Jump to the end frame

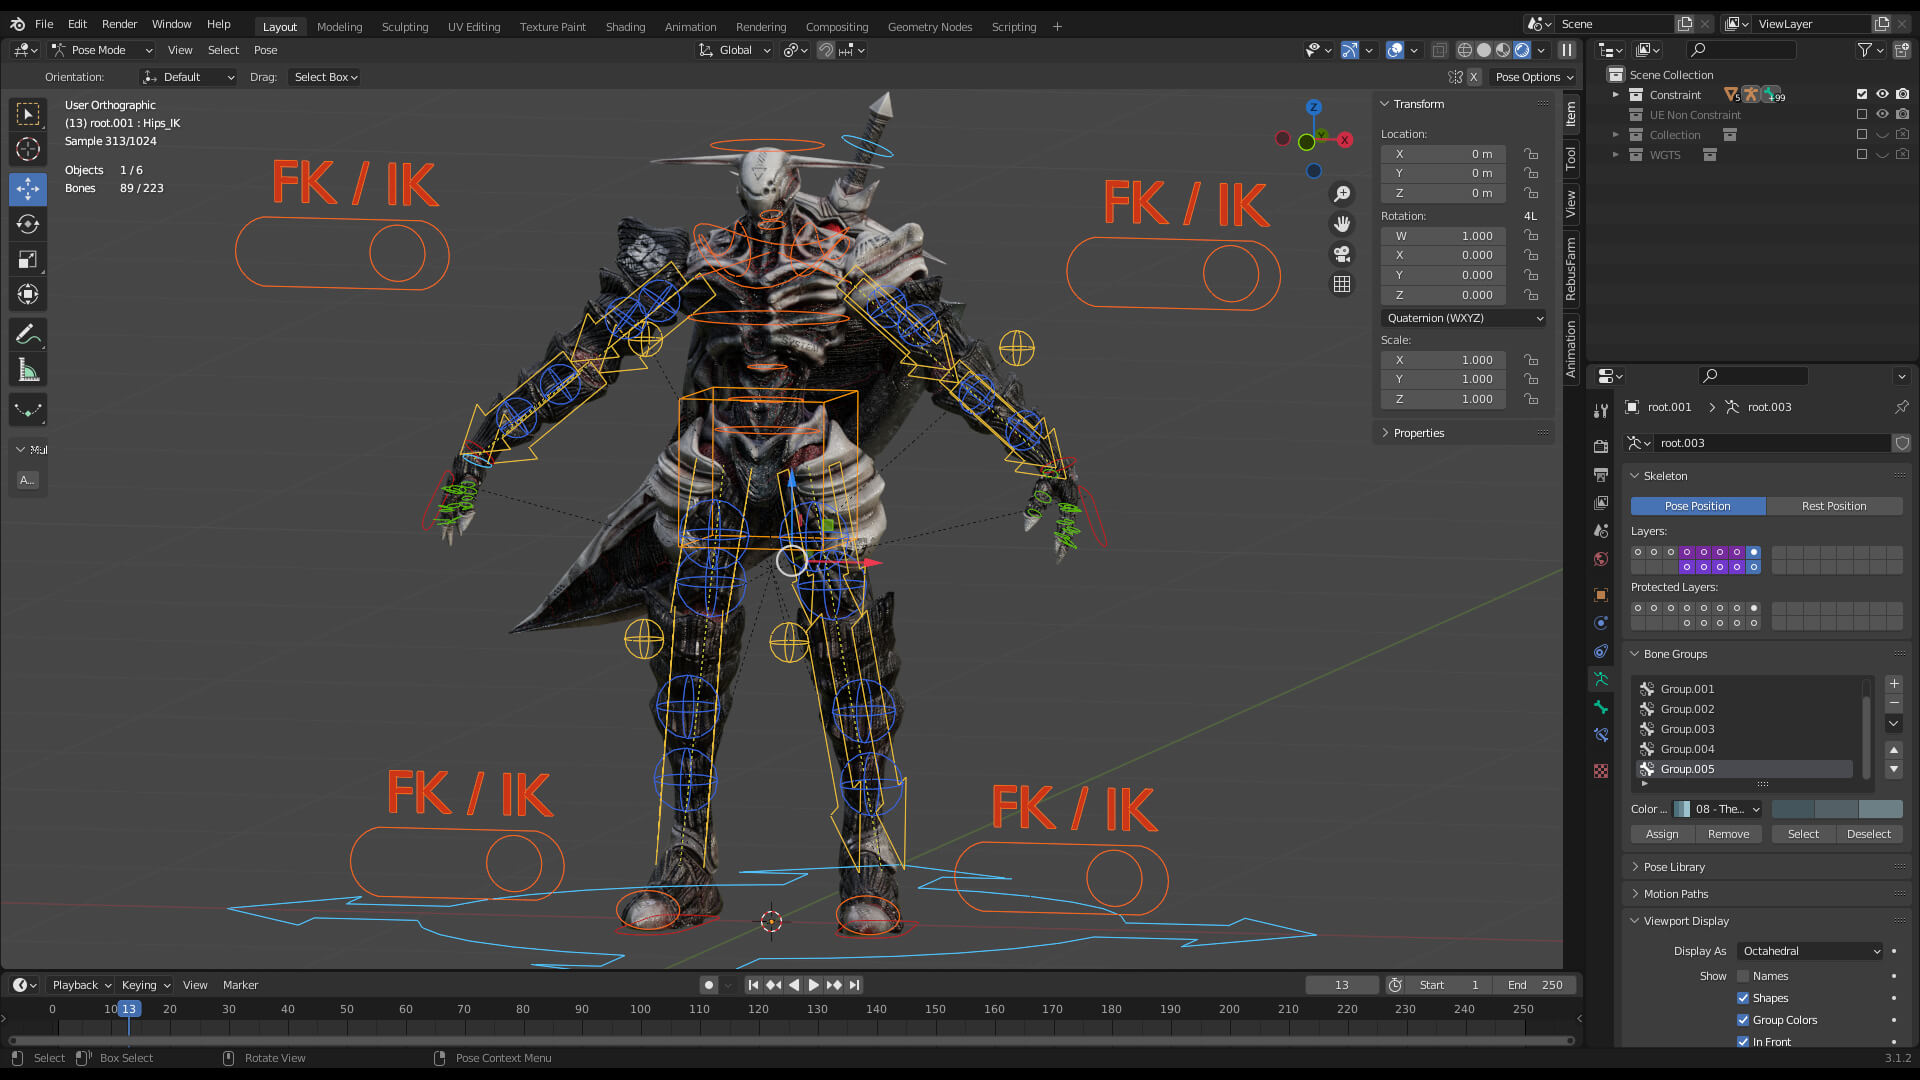(854, 985)
